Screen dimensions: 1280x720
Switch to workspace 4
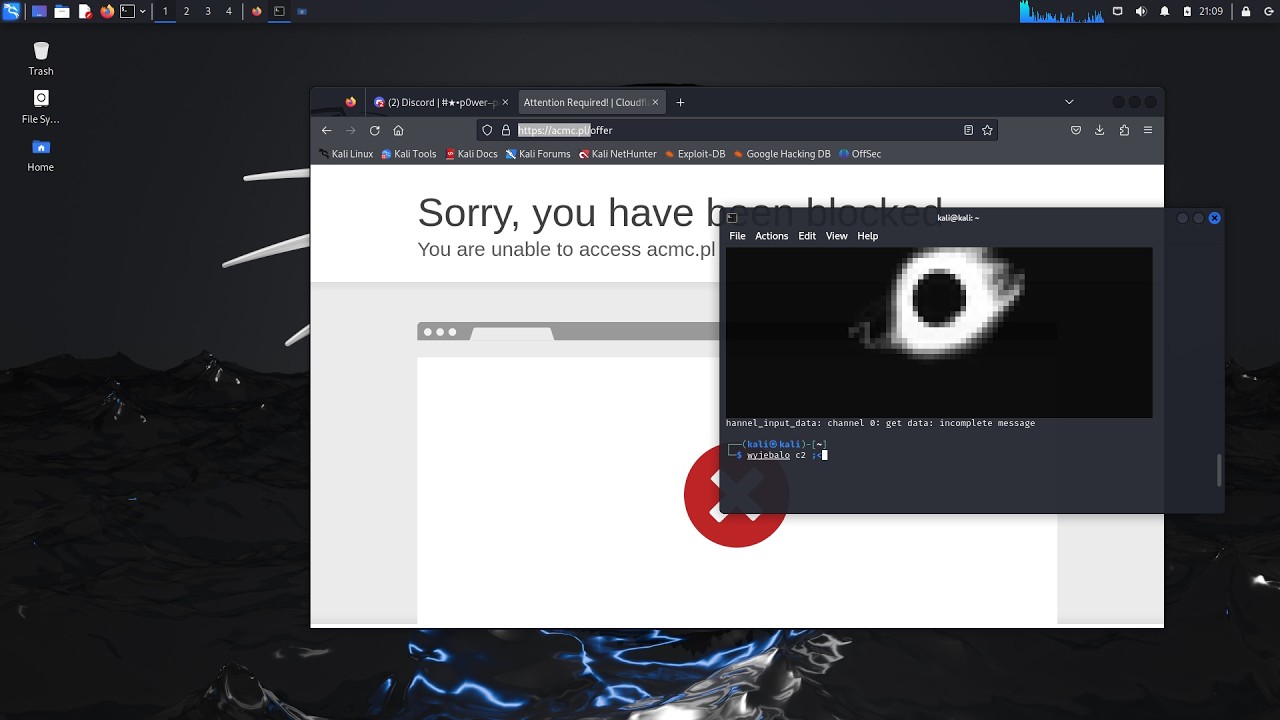(229, 11)
